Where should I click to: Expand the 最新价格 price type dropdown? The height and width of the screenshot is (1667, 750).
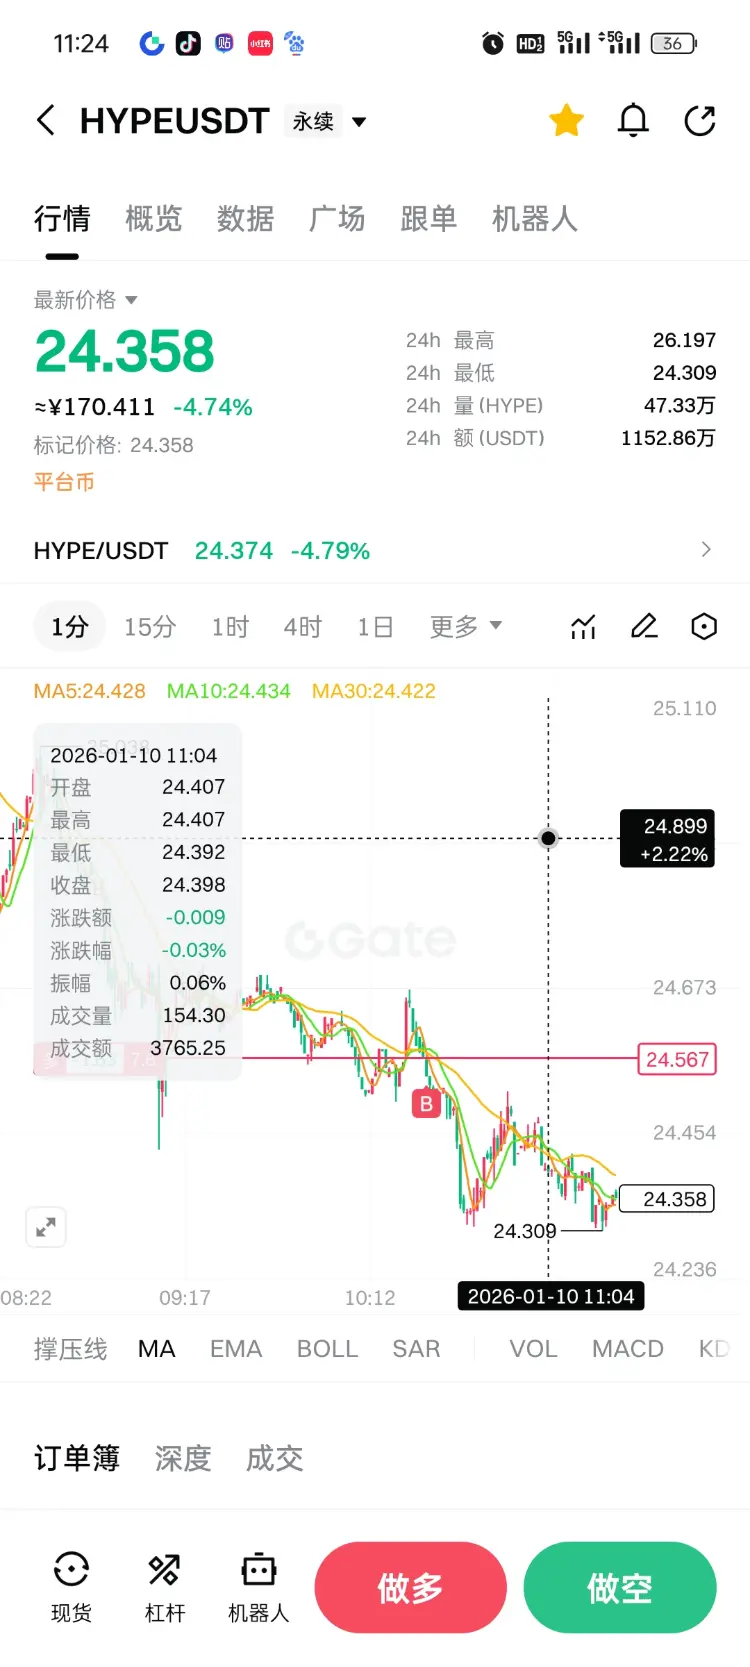tap(86, 300)
